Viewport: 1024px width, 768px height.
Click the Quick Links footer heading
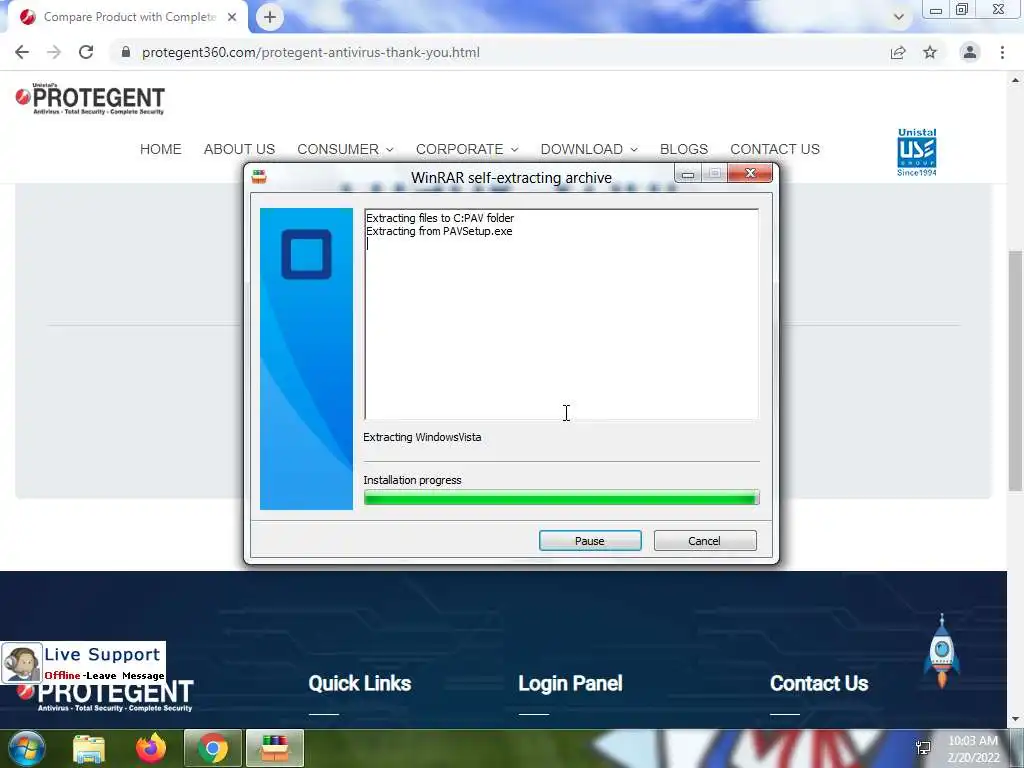pos(360,683)
